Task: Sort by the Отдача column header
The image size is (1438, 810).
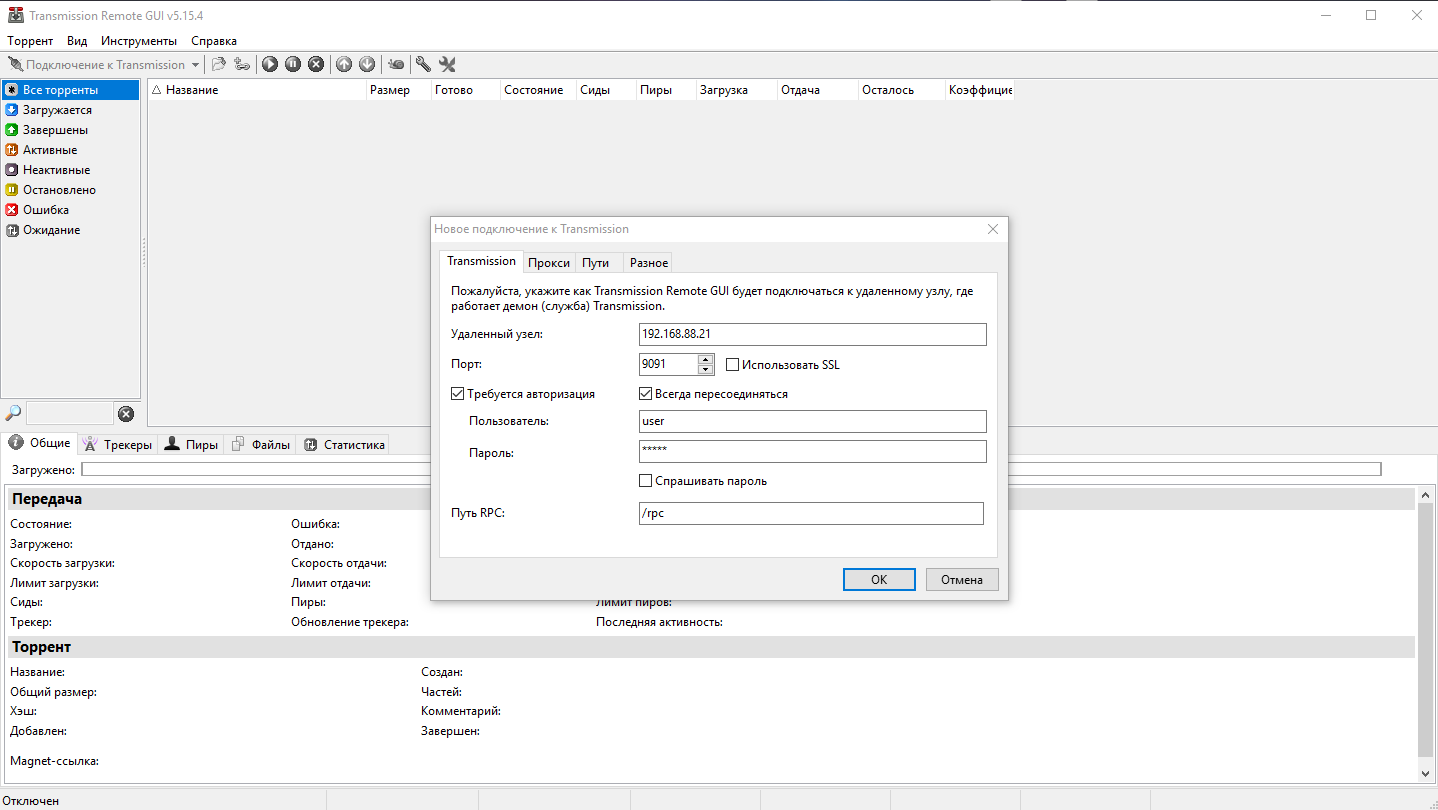Action: pos(817,90)
